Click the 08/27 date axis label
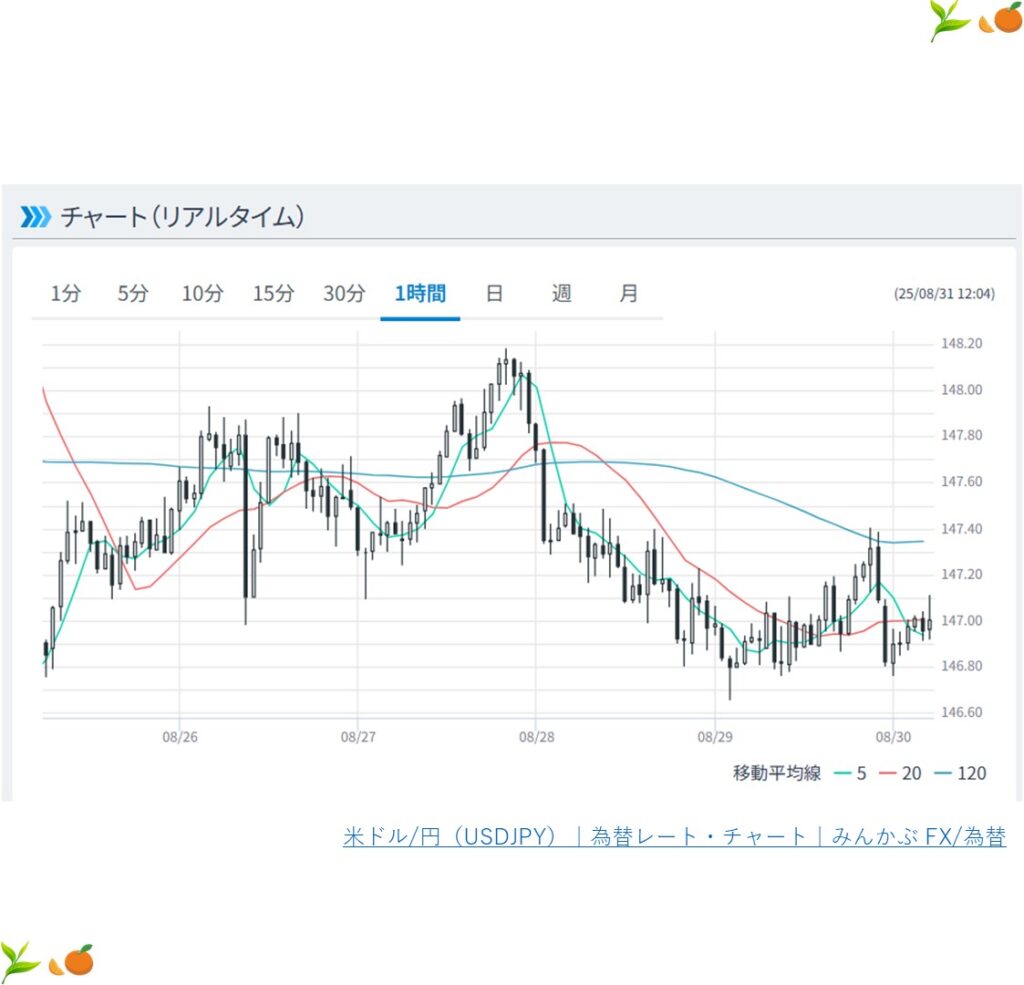The height and width of the screenshot is (985, 1024). point(358,737)
